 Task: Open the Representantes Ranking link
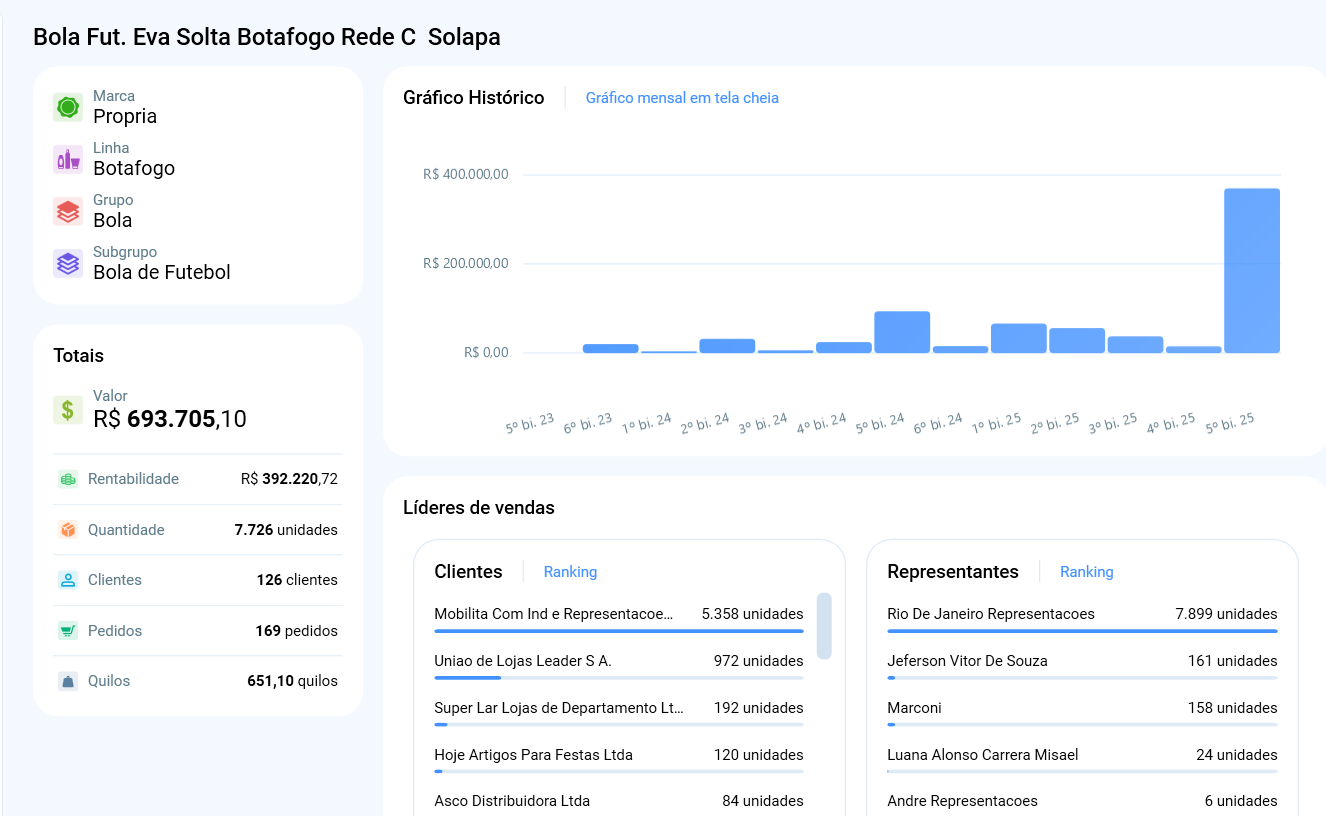[1086, 572]
